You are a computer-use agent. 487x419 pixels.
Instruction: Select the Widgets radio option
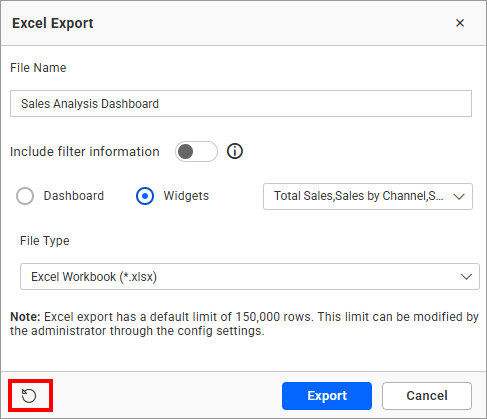coord(145,196)
